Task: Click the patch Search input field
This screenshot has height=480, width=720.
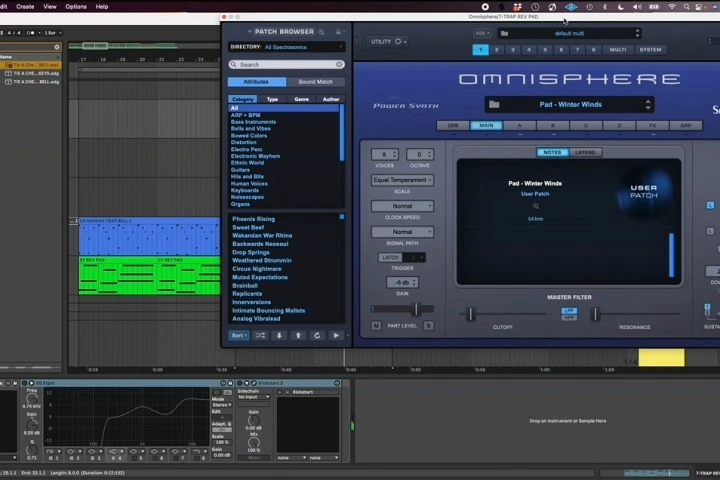Action: coord(287,64)
